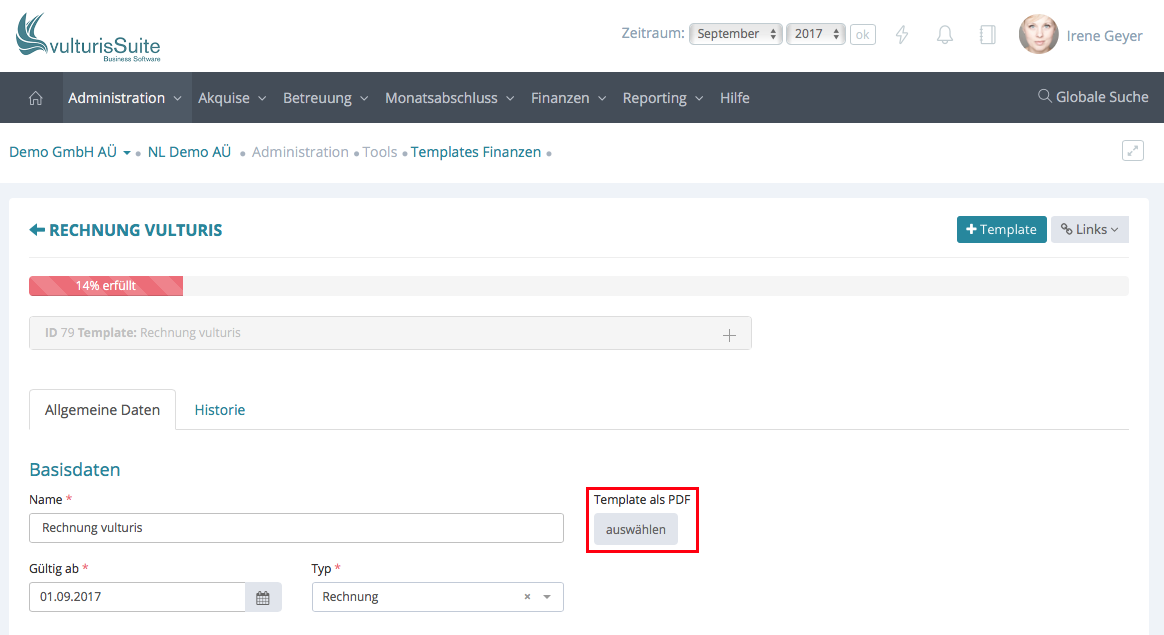This screenshot has height=635, width=1164.
Task: Expand the Typ dropdown arrow
Action: (x=547, y=597)
